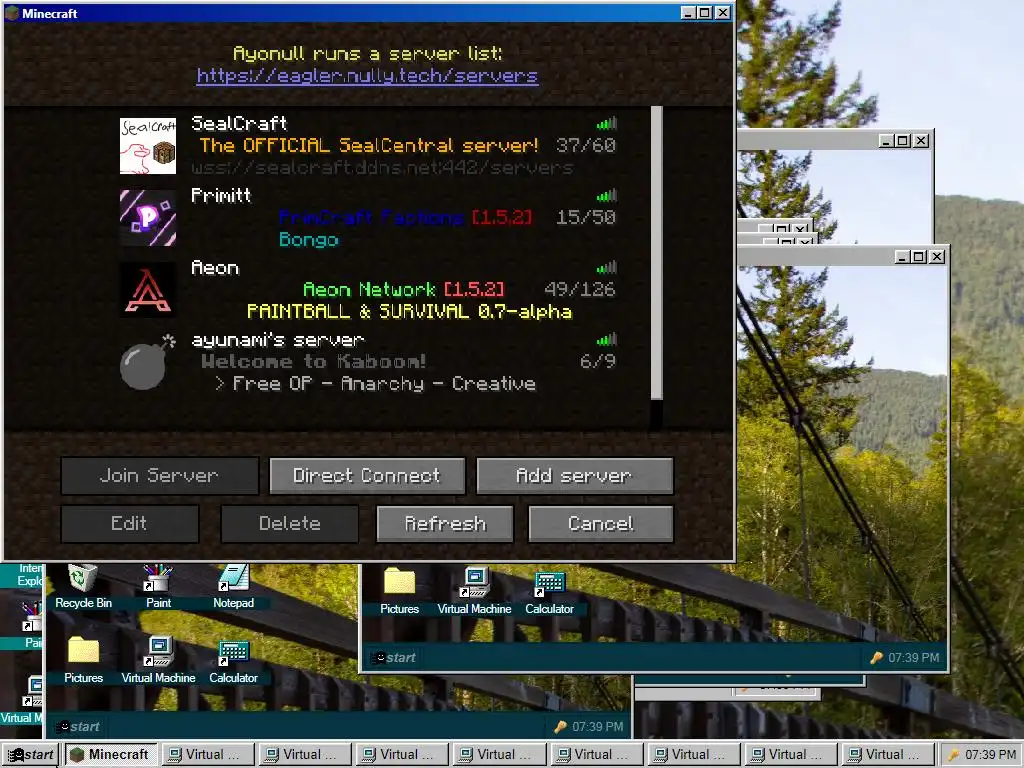1024x768 pixels.
Task: Maximize the Minecraft window
Action: (x=705, y=12)
